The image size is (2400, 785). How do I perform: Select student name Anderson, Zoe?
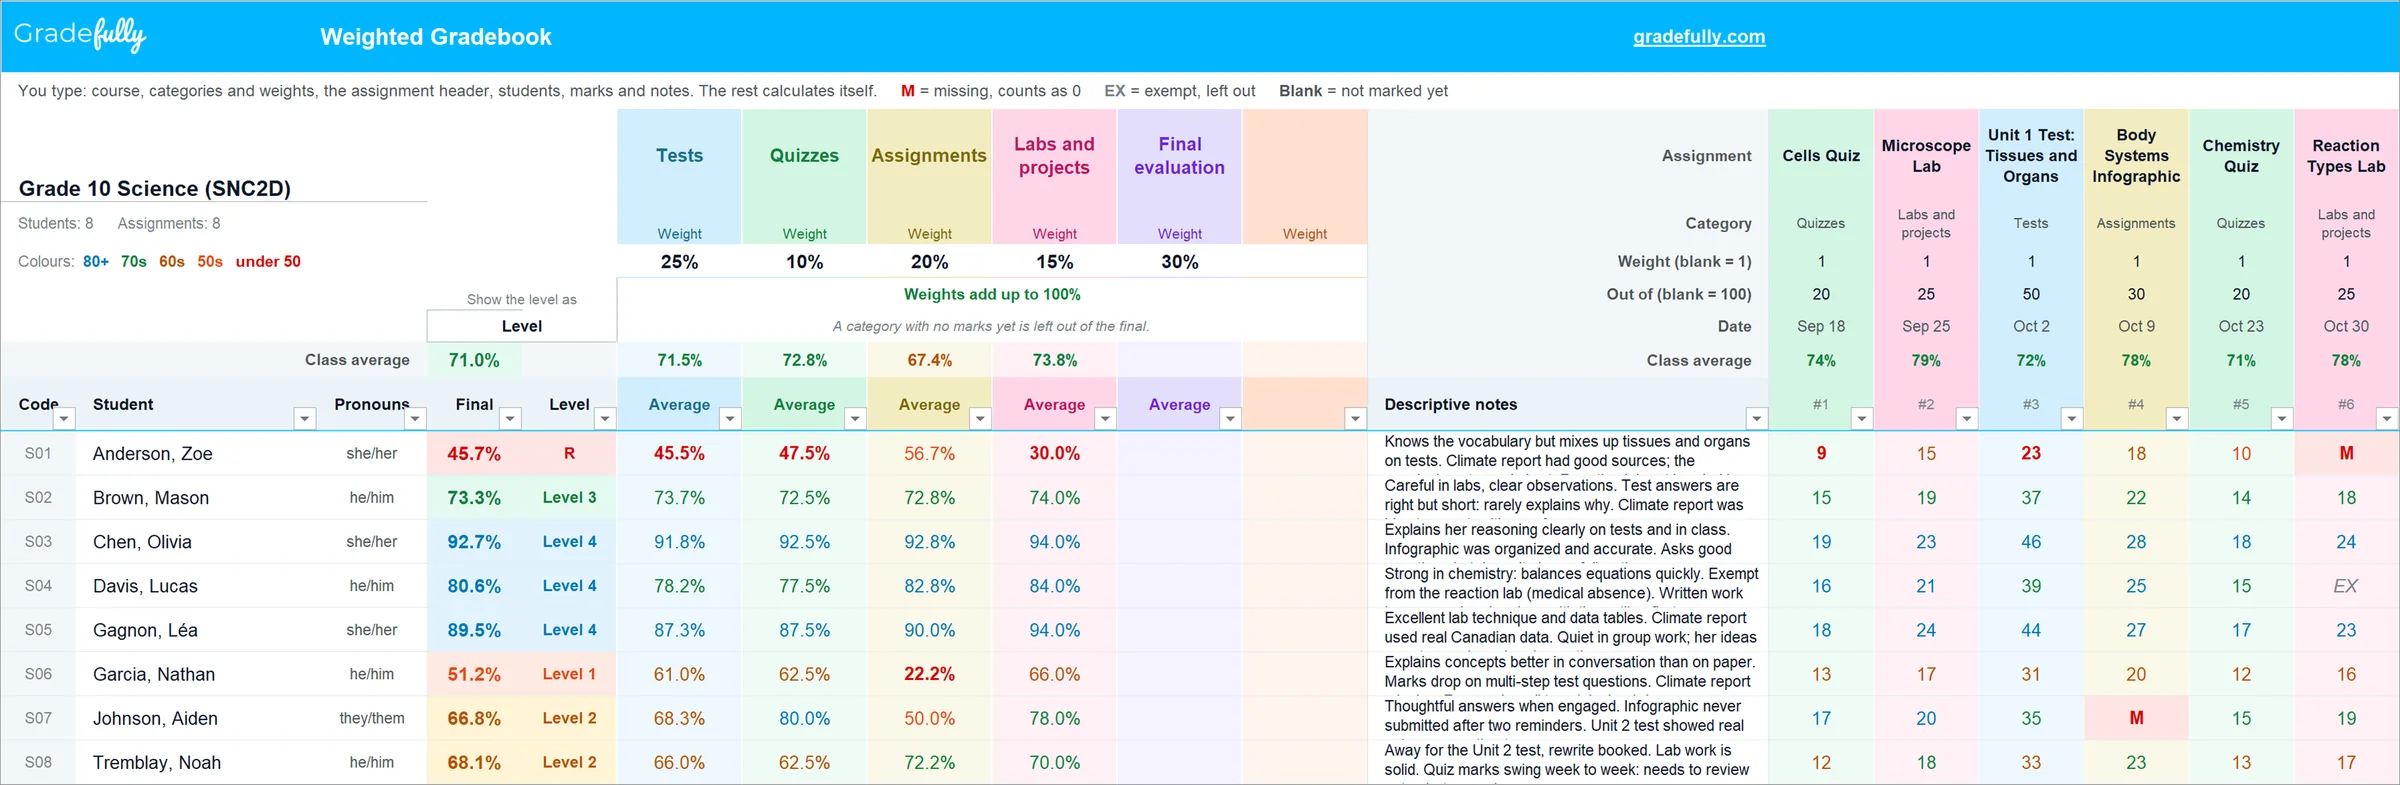[x=153, y=454]
